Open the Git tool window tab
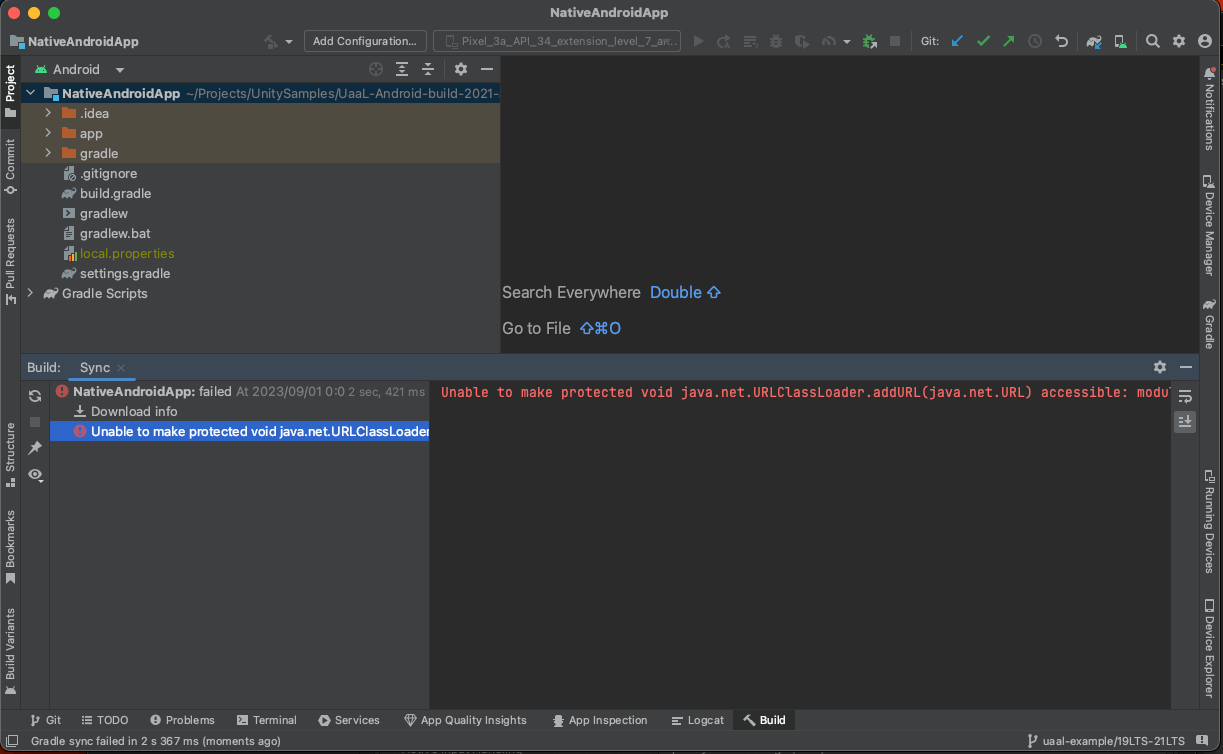1223x754 pixels. [45, 720]
